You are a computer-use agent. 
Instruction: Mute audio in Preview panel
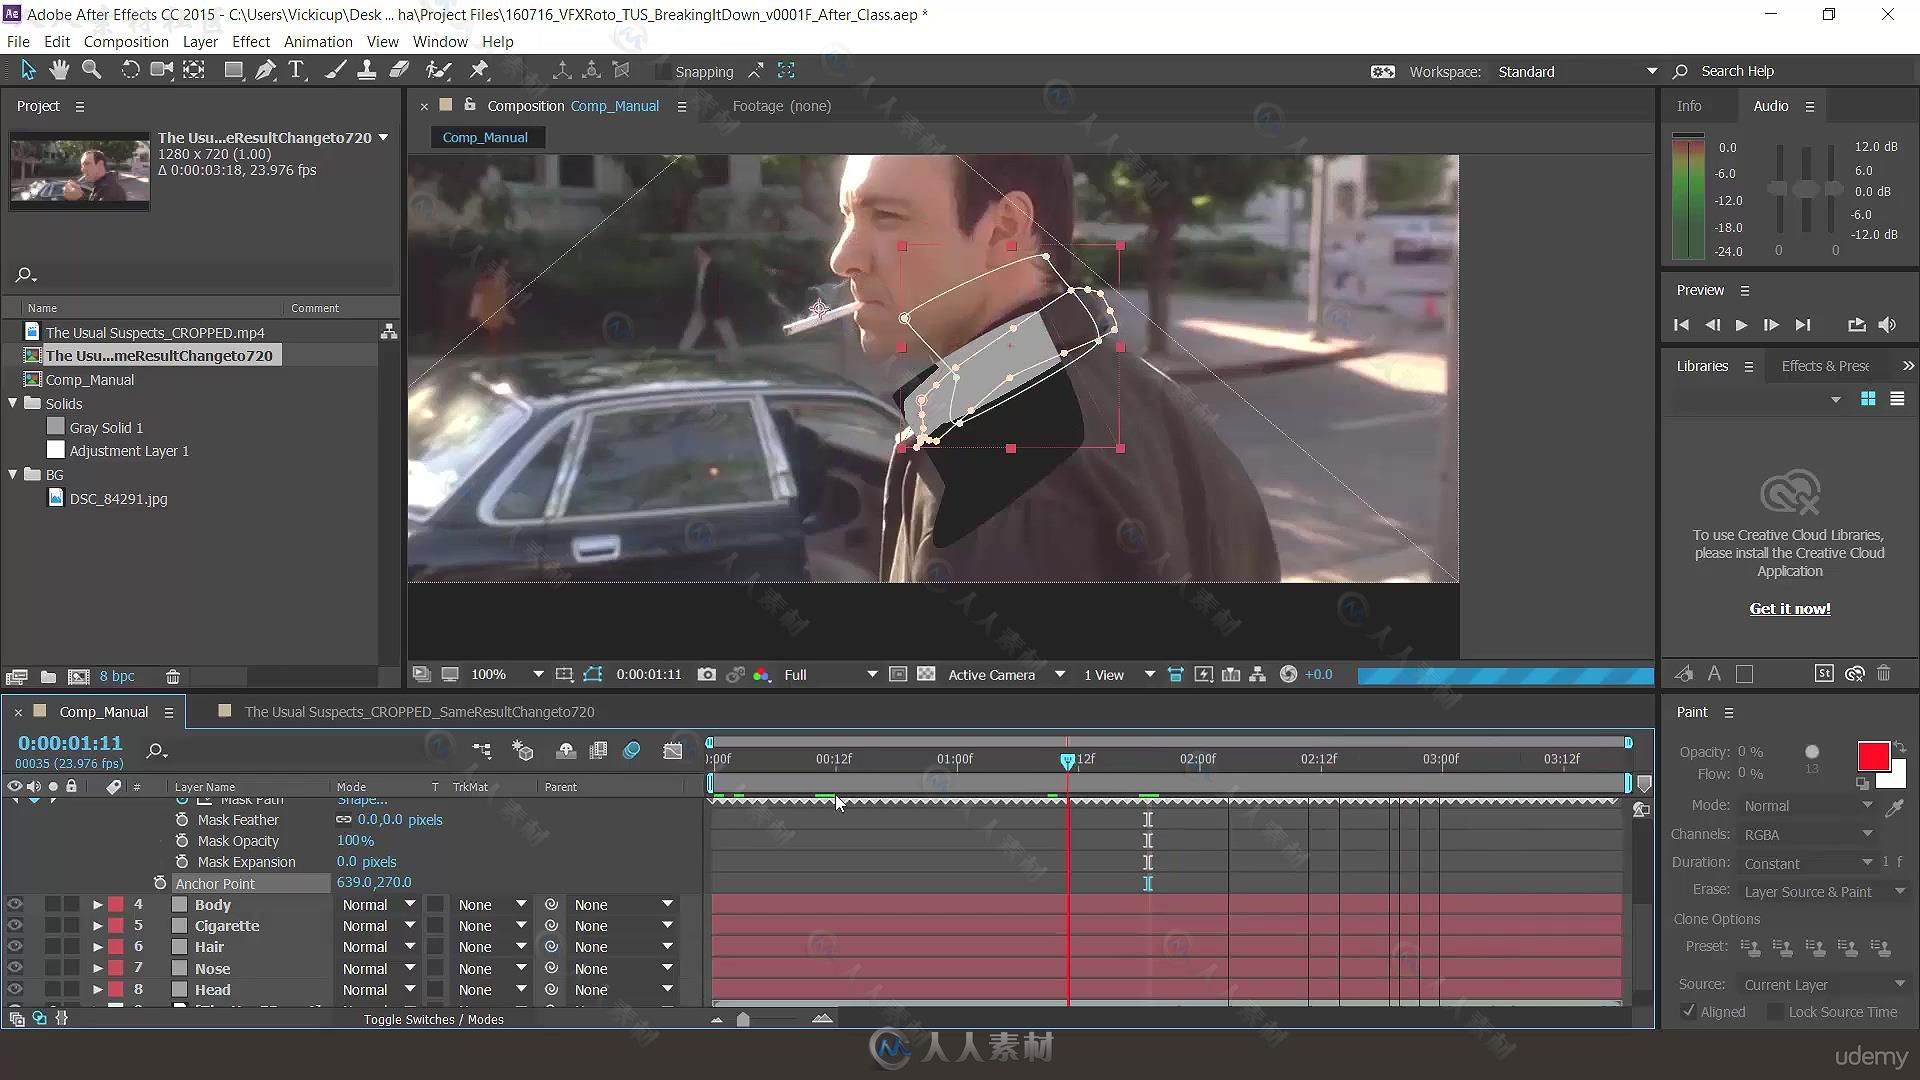coord(1887,325)
